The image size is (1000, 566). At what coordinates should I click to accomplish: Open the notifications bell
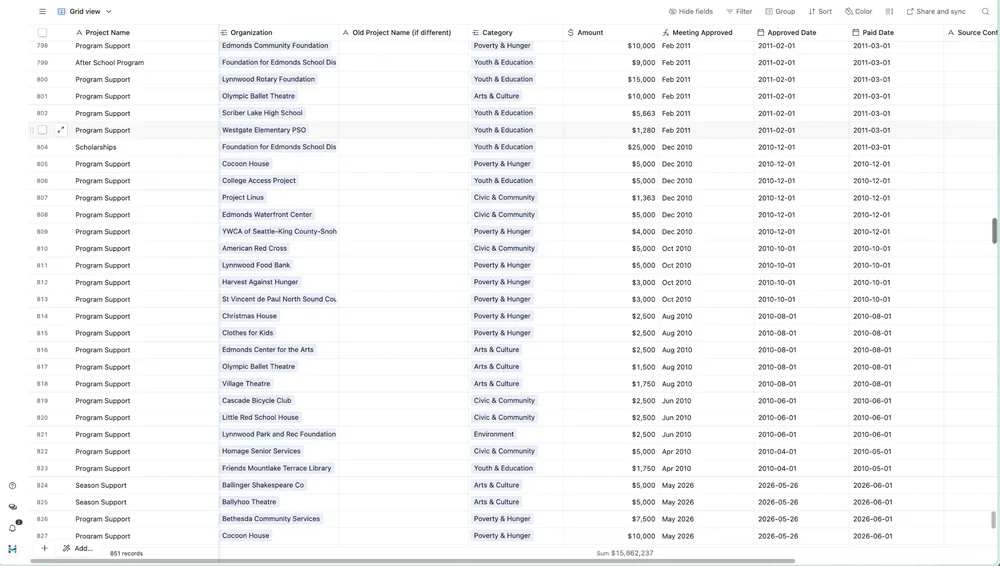tap(12, 528)
